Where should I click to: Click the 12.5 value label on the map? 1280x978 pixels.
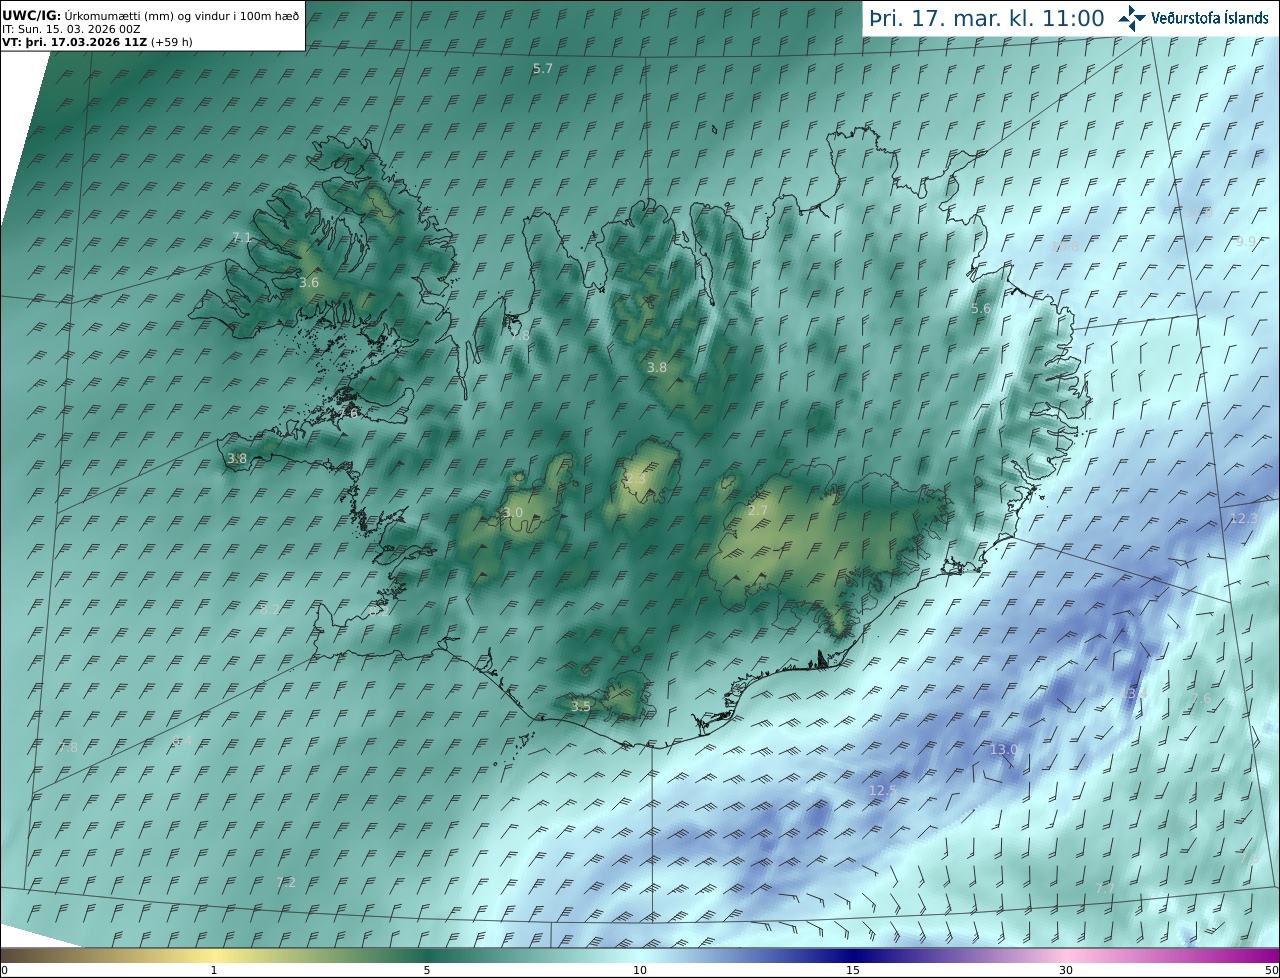(x=883, y=790)
